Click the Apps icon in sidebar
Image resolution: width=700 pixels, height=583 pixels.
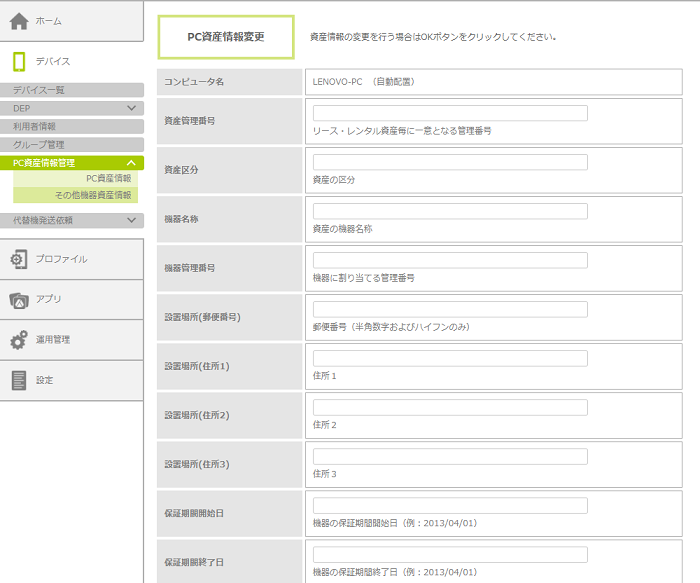tap(19, 299)
